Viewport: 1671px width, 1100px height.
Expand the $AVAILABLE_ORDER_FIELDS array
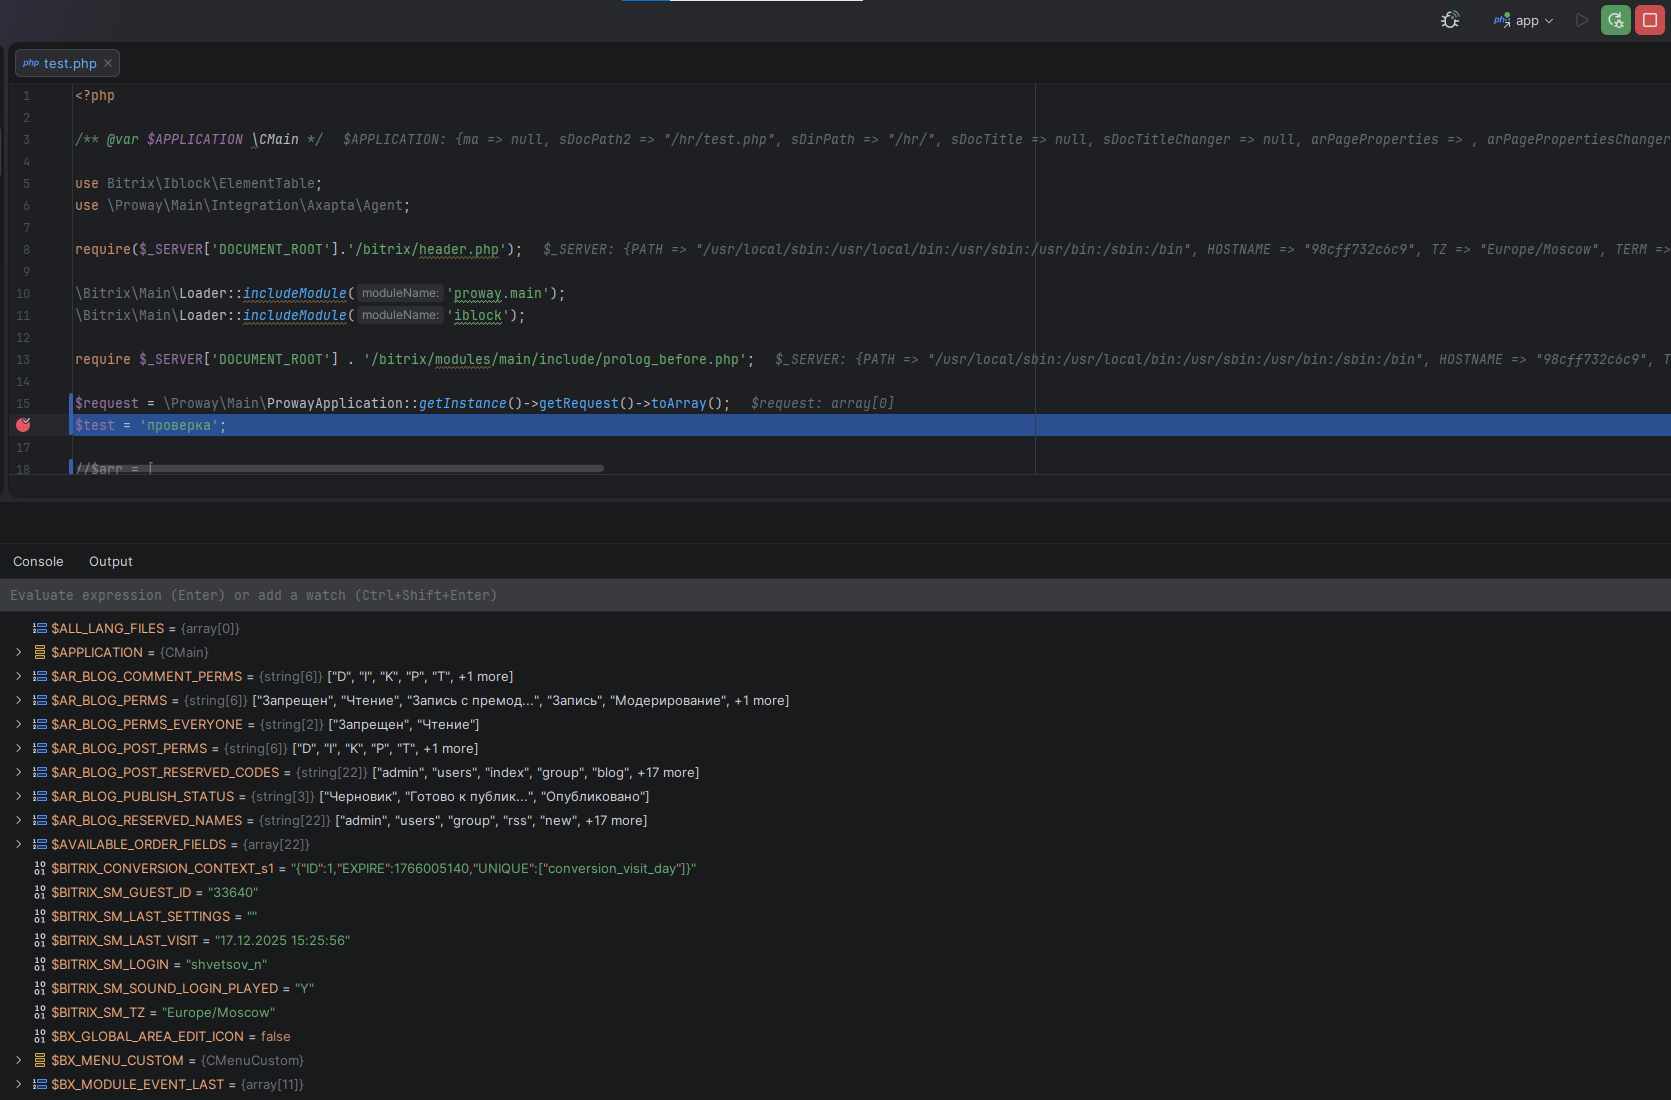click(18, 844)
